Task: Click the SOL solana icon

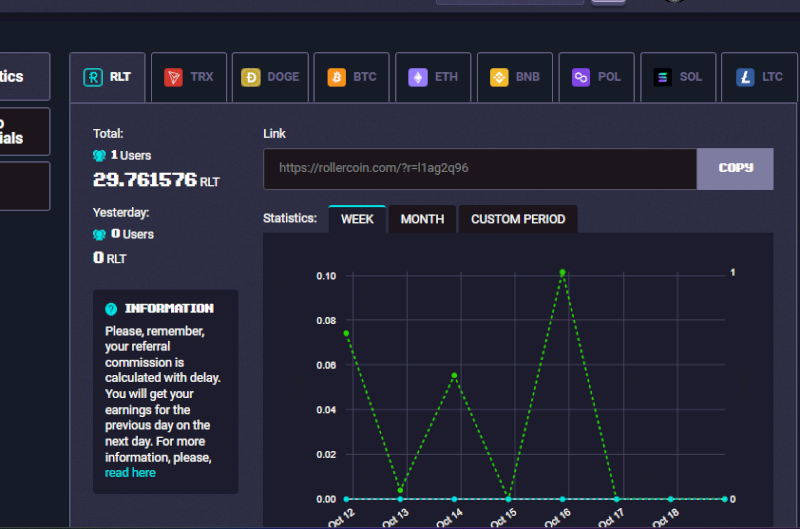Action: [x=662, y=77]
